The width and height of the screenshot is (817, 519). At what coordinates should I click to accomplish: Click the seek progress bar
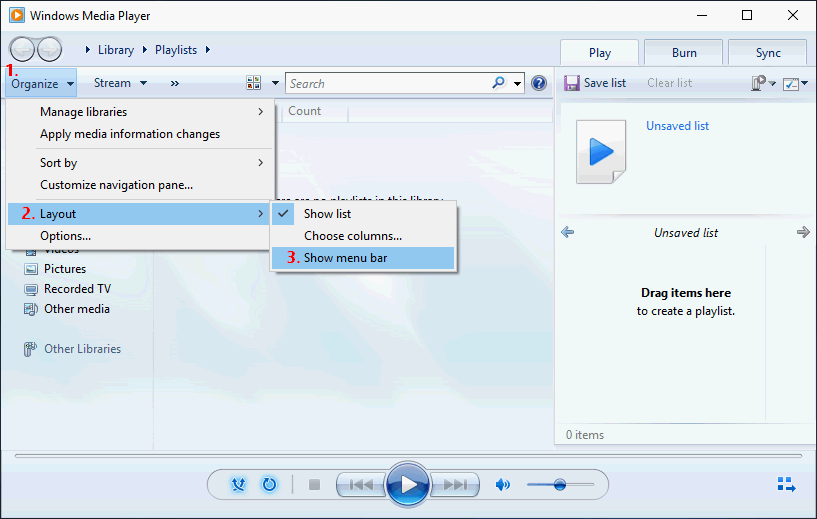point(408,455)
